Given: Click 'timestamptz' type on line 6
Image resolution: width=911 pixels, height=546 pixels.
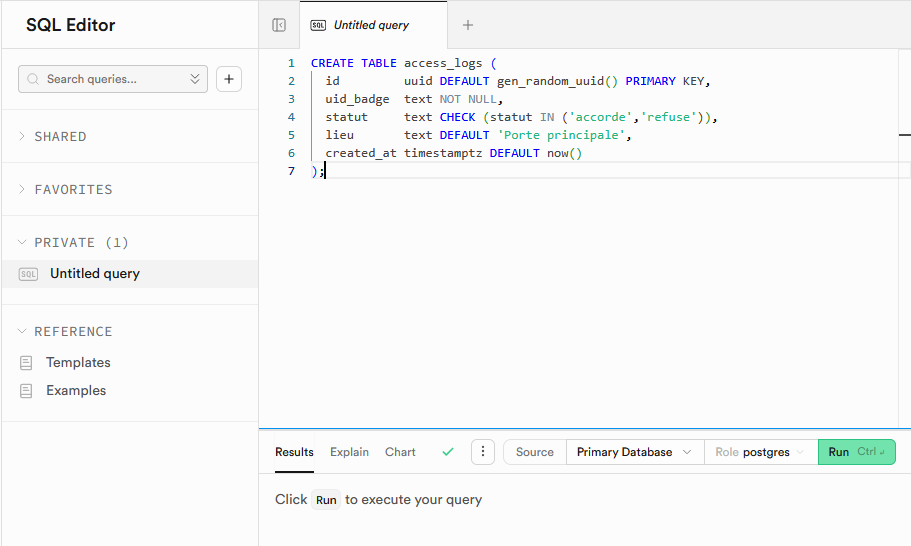Looking at the screenshot, I should point(443,153).
